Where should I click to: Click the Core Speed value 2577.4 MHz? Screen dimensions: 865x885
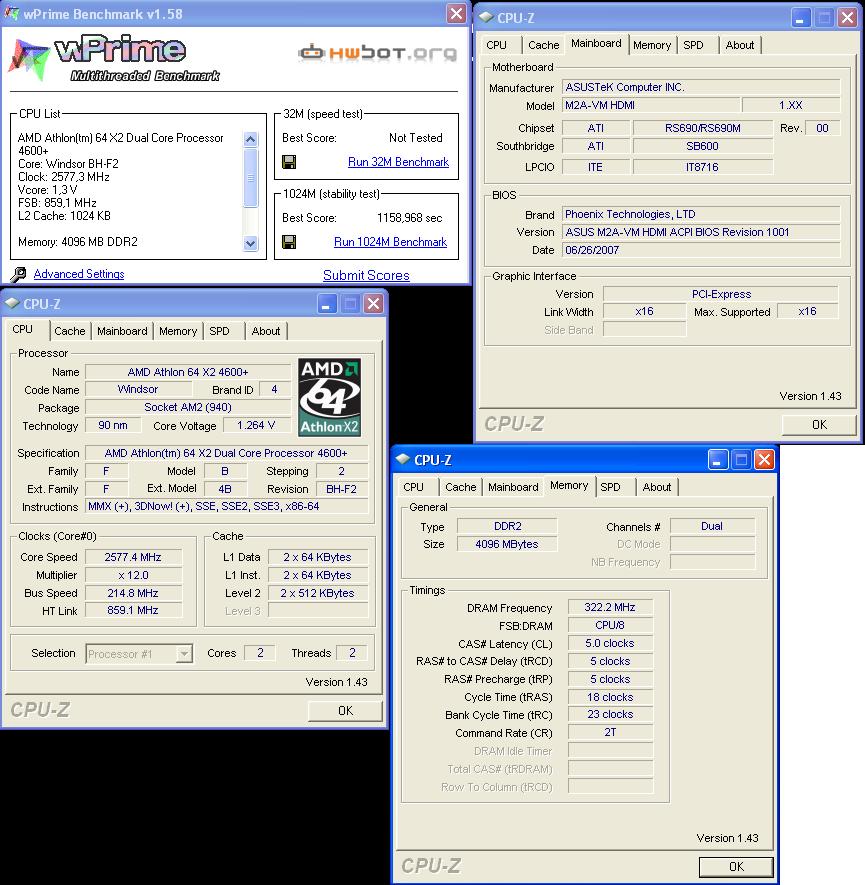(133, 558)
